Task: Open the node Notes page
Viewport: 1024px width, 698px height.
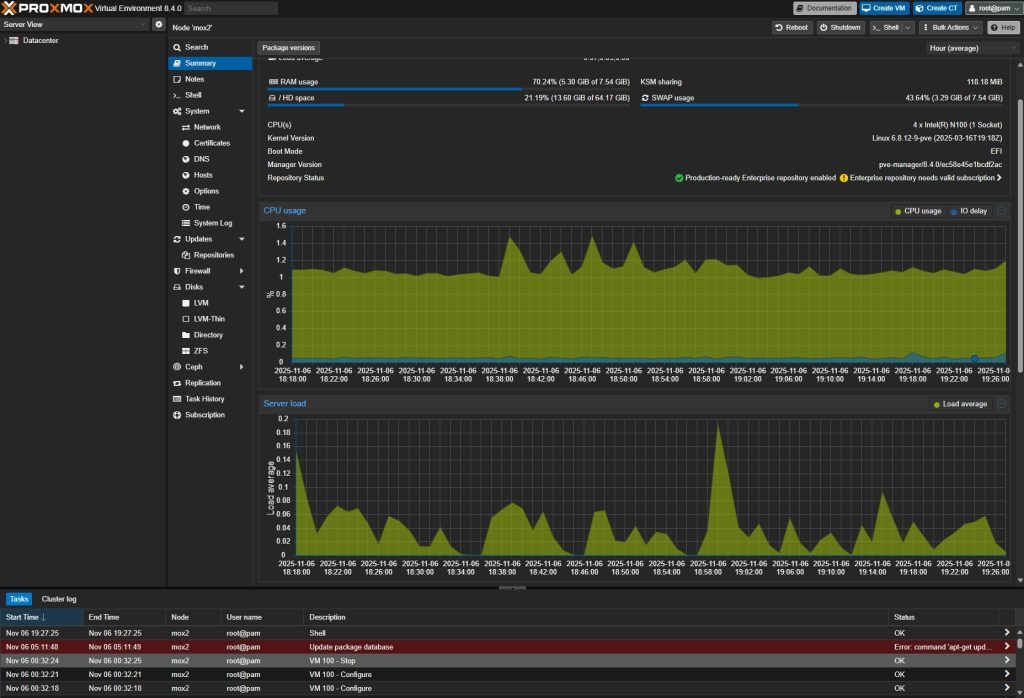Action: (x=194, y=79)
